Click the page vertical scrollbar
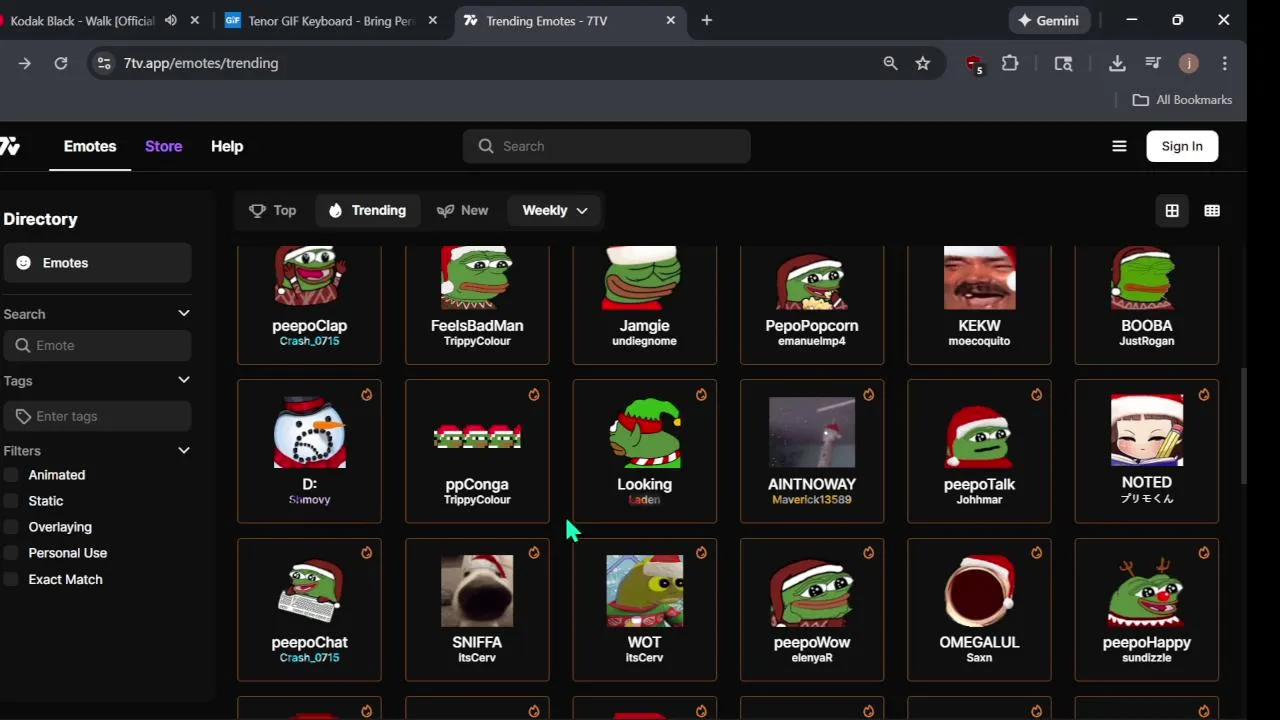Screen dimensions: 1280x720 (1244, 426)
